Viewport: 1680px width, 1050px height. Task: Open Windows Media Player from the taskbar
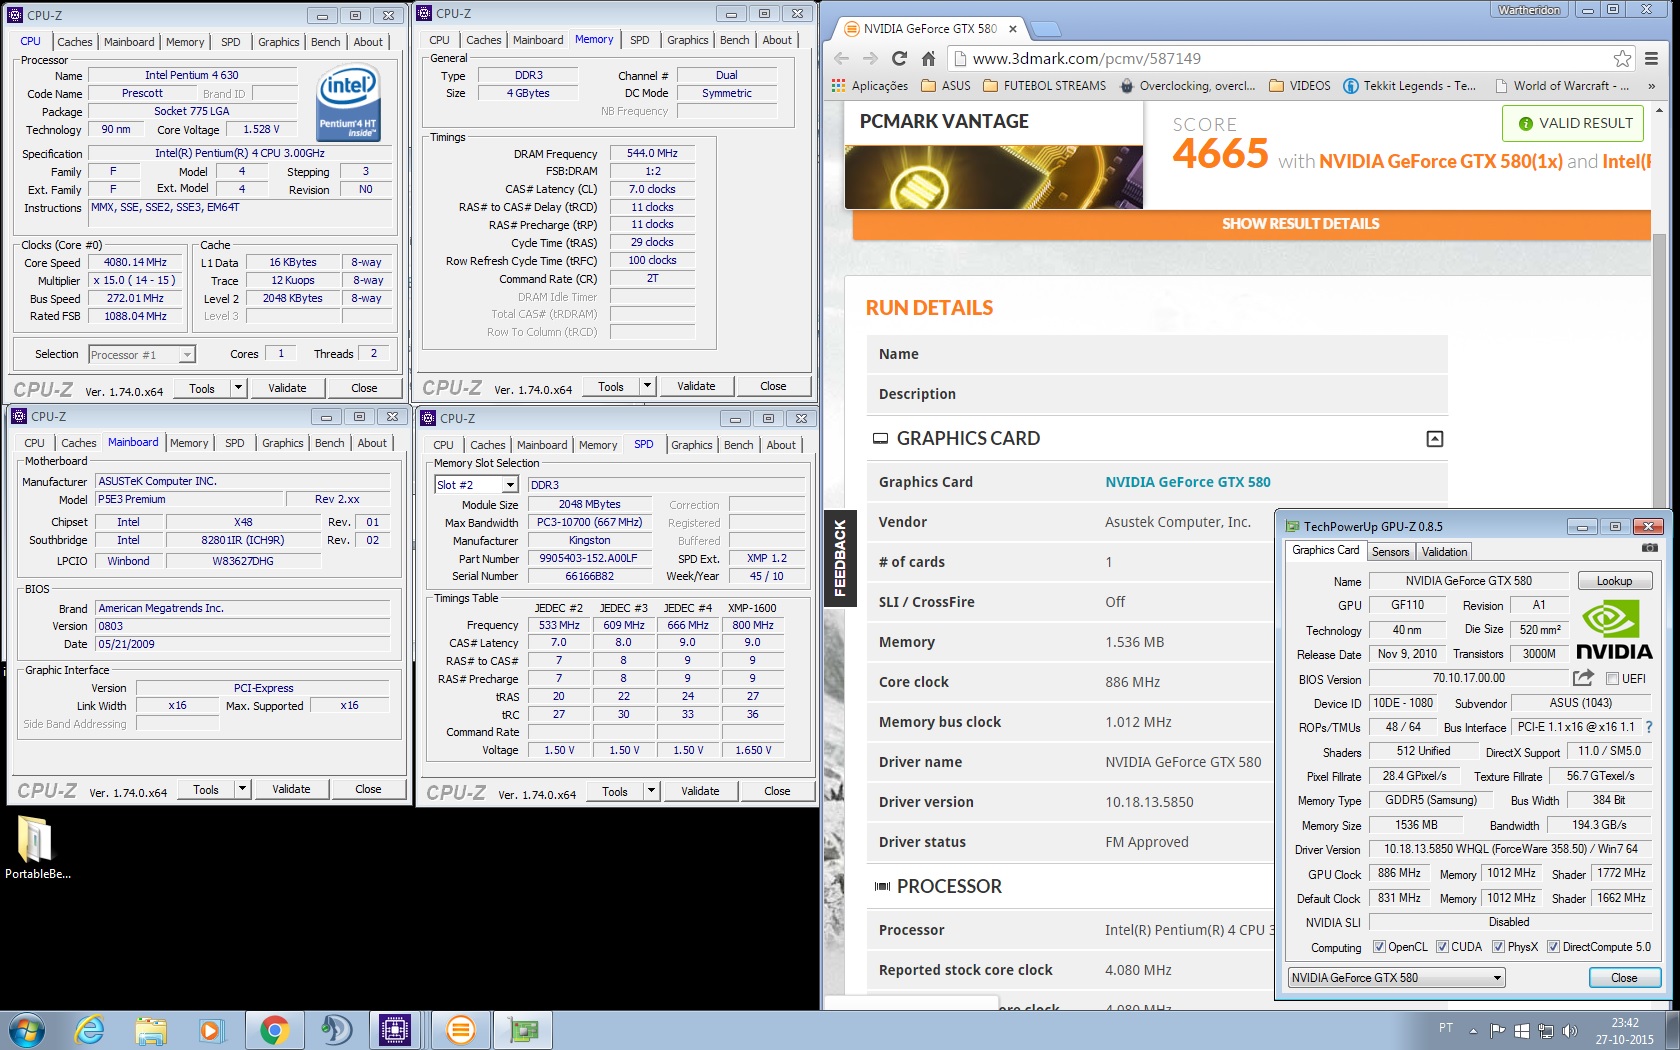pyautogui.click(x=211, y=1030)
